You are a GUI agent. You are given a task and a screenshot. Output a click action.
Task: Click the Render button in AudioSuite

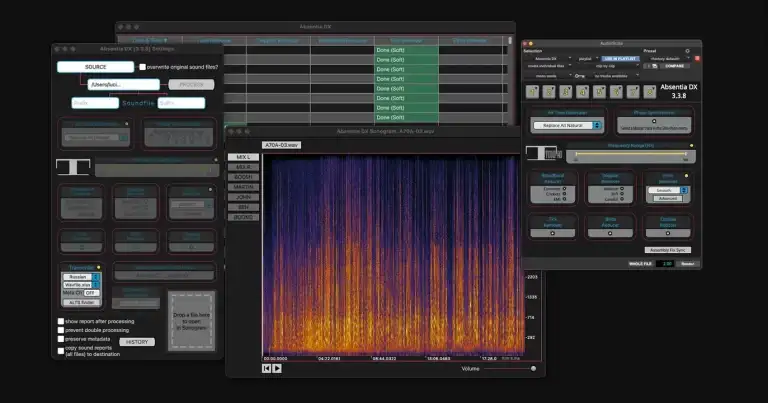[688, 264]
